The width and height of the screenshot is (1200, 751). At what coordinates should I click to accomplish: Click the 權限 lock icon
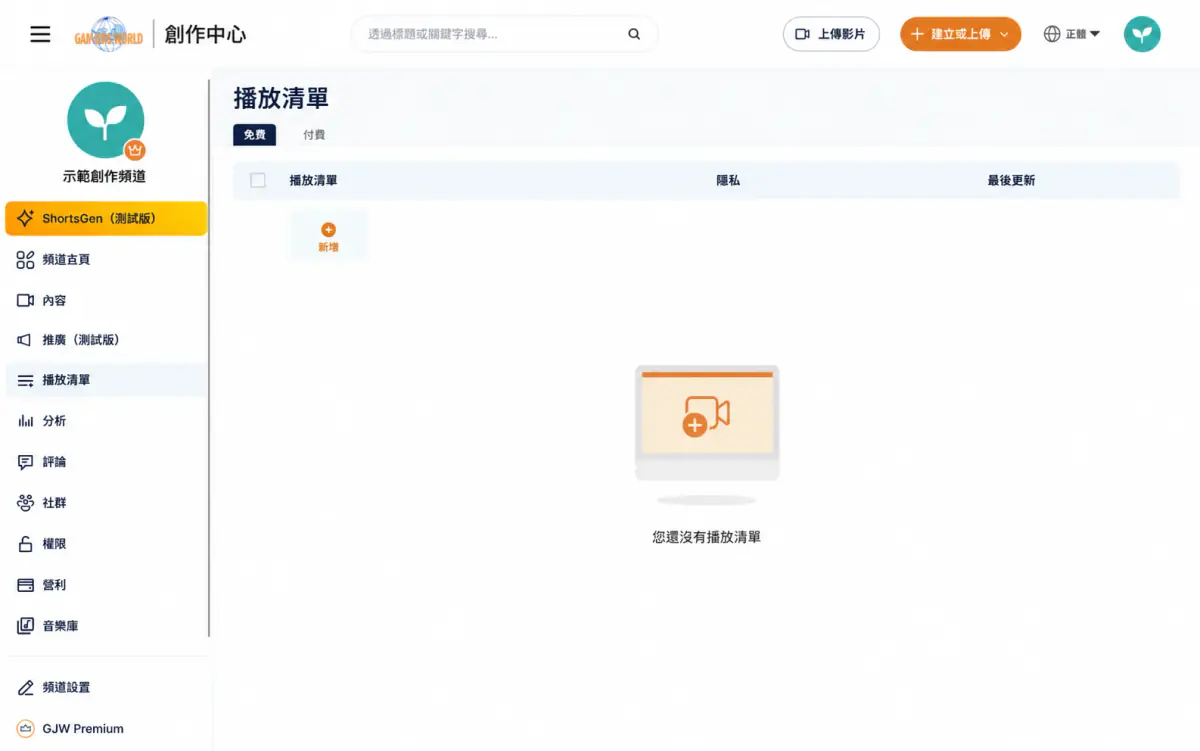tap(26, 544)
